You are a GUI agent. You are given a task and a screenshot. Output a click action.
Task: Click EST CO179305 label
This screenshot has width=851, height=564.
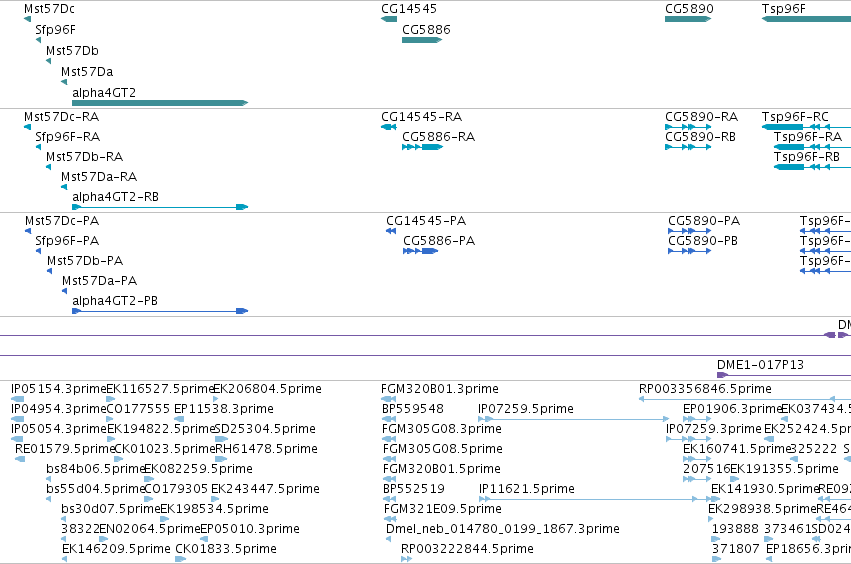tap(176, 489)
